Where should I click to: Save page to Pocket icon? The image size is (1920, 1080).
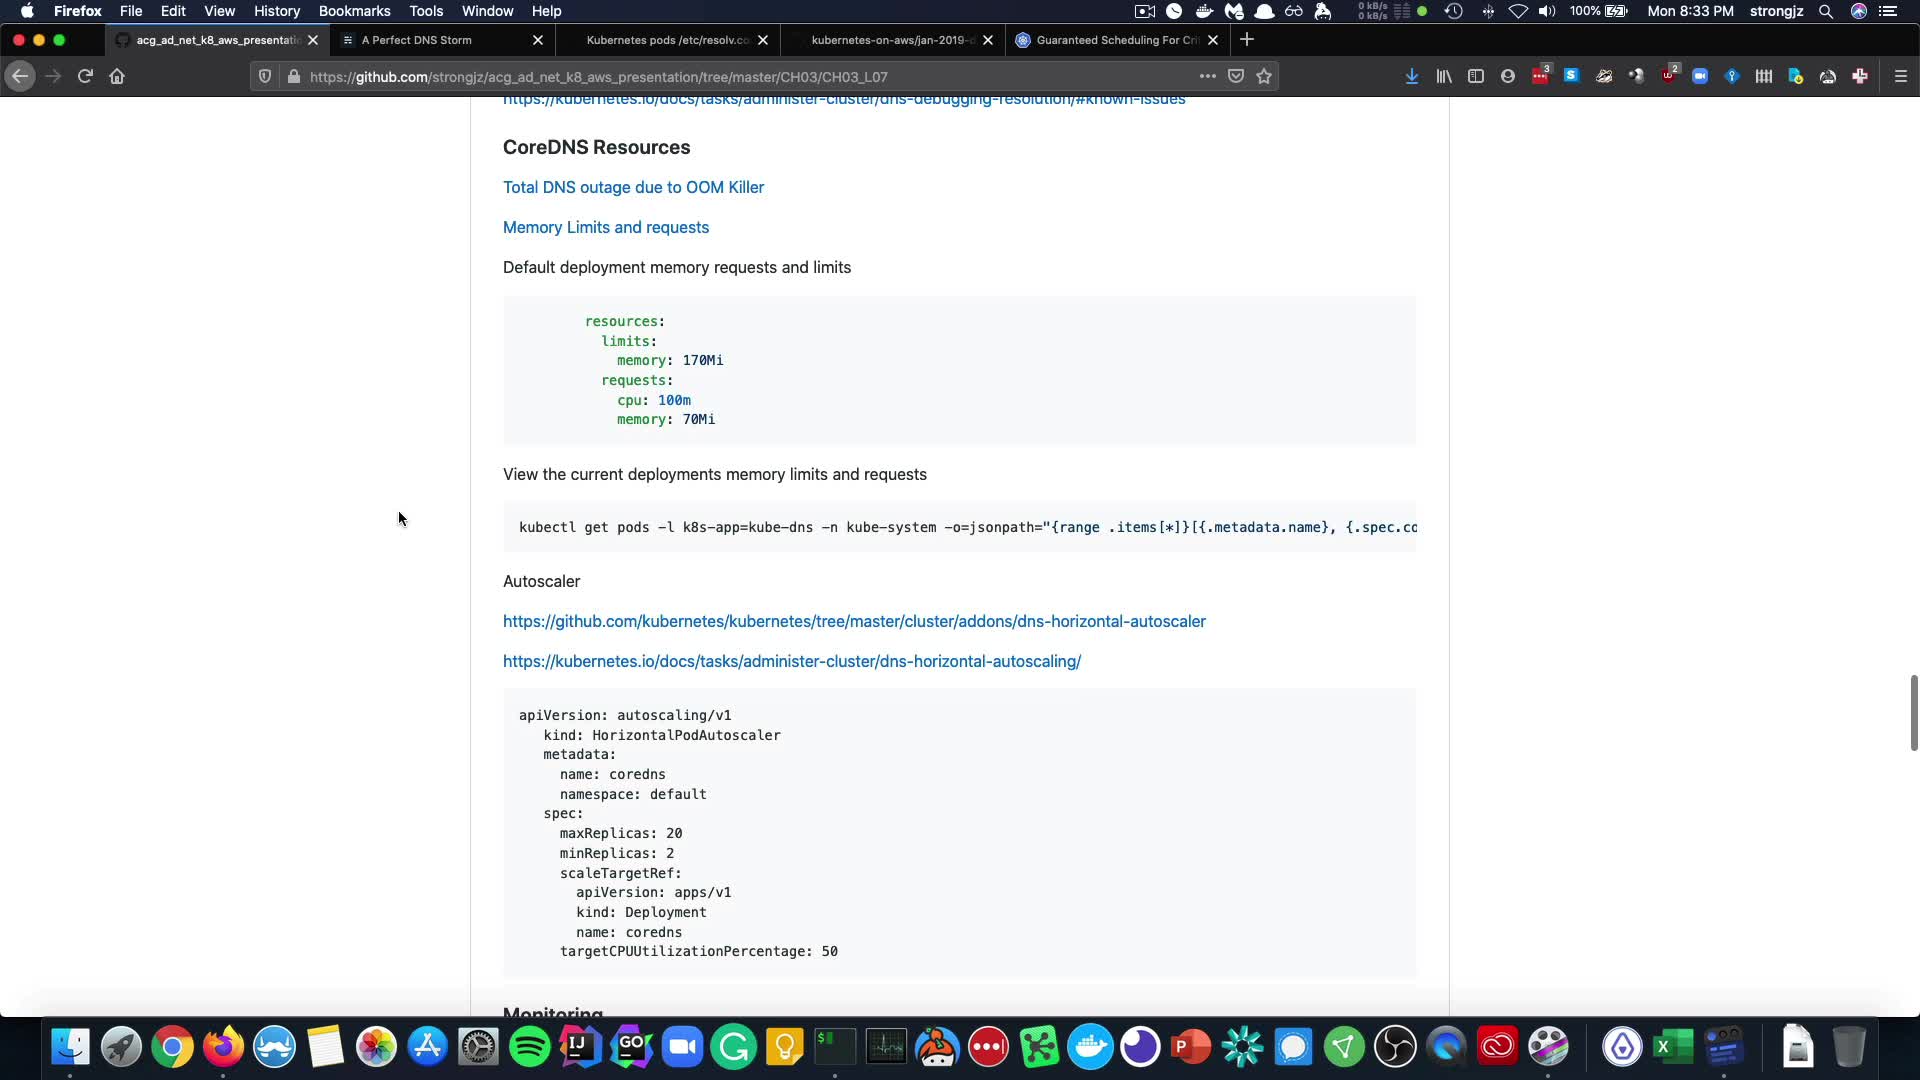1236,76
